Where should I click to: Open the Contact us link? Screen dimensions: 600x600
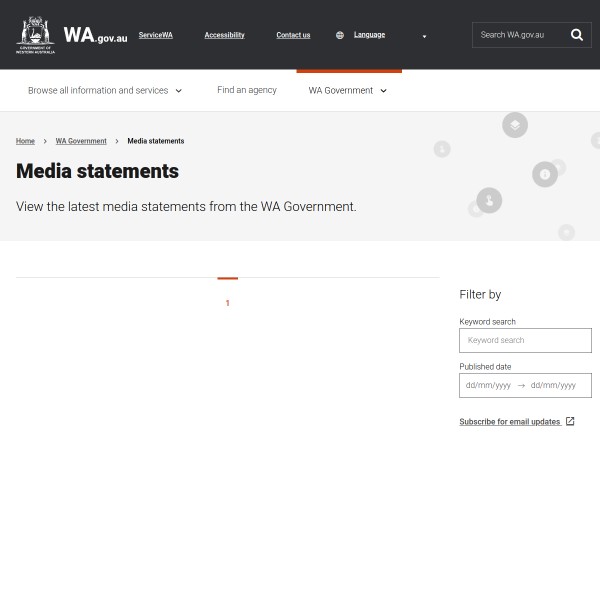click(293, 35)
